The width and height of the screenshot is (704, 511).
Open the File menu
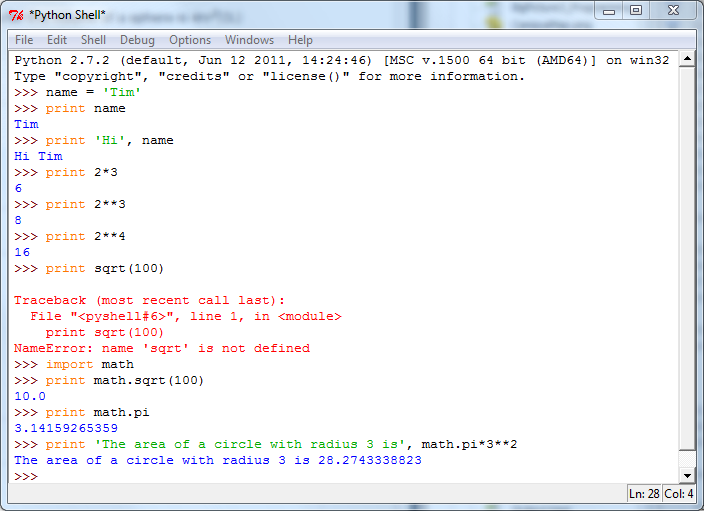click(x=24, y=40)
